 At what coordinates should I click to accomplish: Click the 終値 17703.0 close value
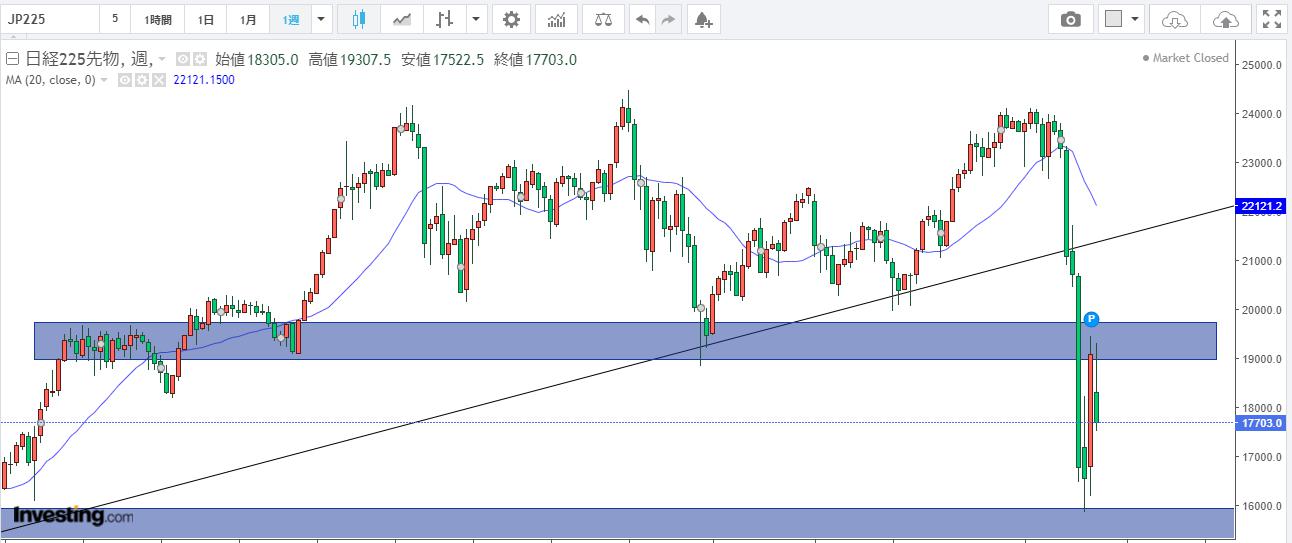click(535, 60)
